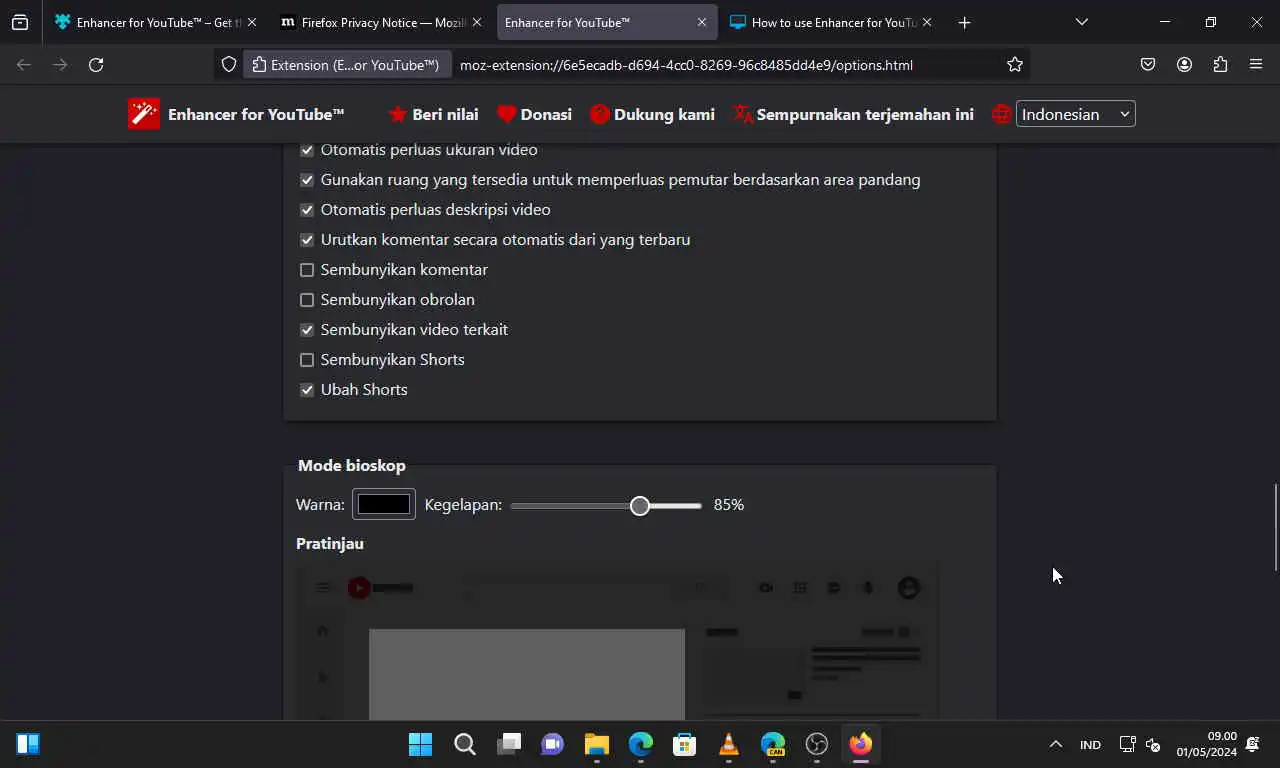The height and width of the screenshot is (768, 1280).
Task: Click the star icon beside Beri nilai
Action: [398, 114]
